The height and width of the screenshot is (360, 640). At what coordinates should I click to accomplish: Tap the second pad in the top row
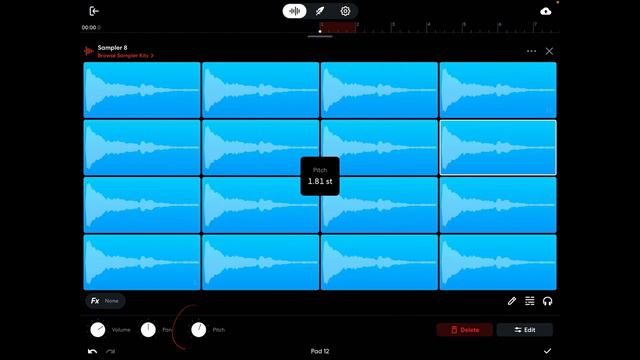pos(260,90)
